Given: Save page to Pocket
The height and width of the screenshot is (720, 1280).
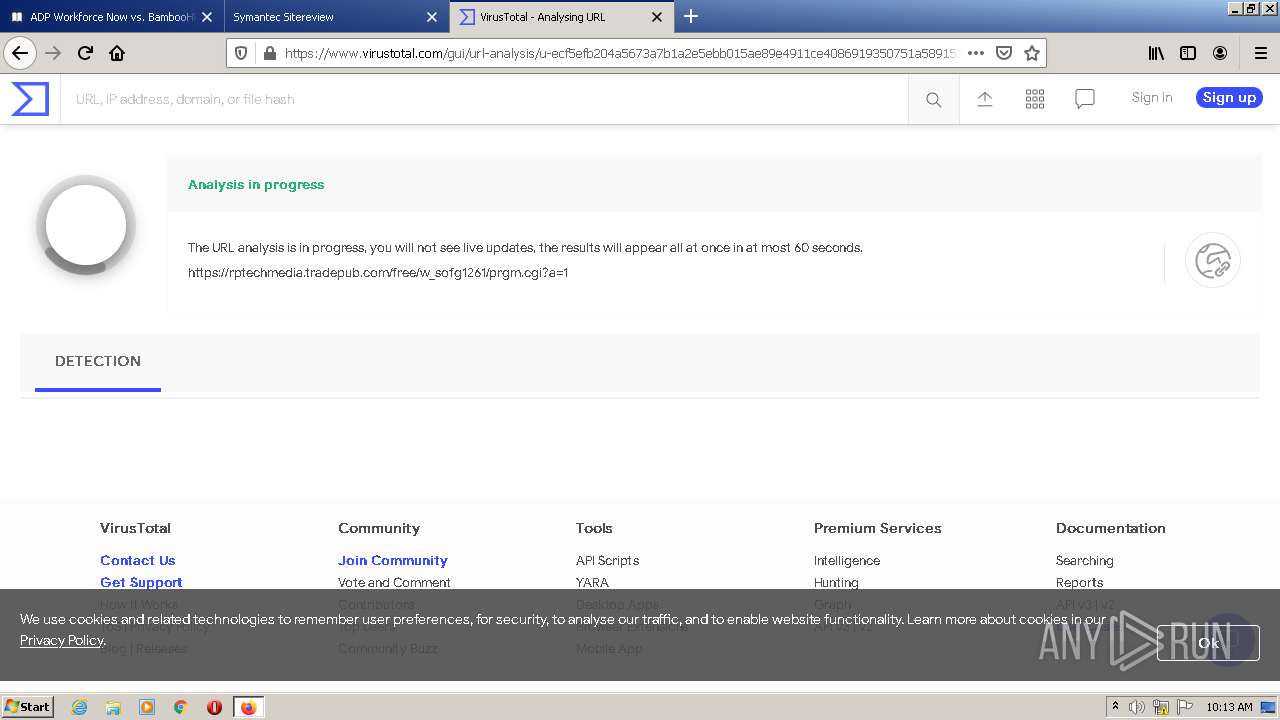Looking at the screenshot, I should click(x=1004, y=53).
